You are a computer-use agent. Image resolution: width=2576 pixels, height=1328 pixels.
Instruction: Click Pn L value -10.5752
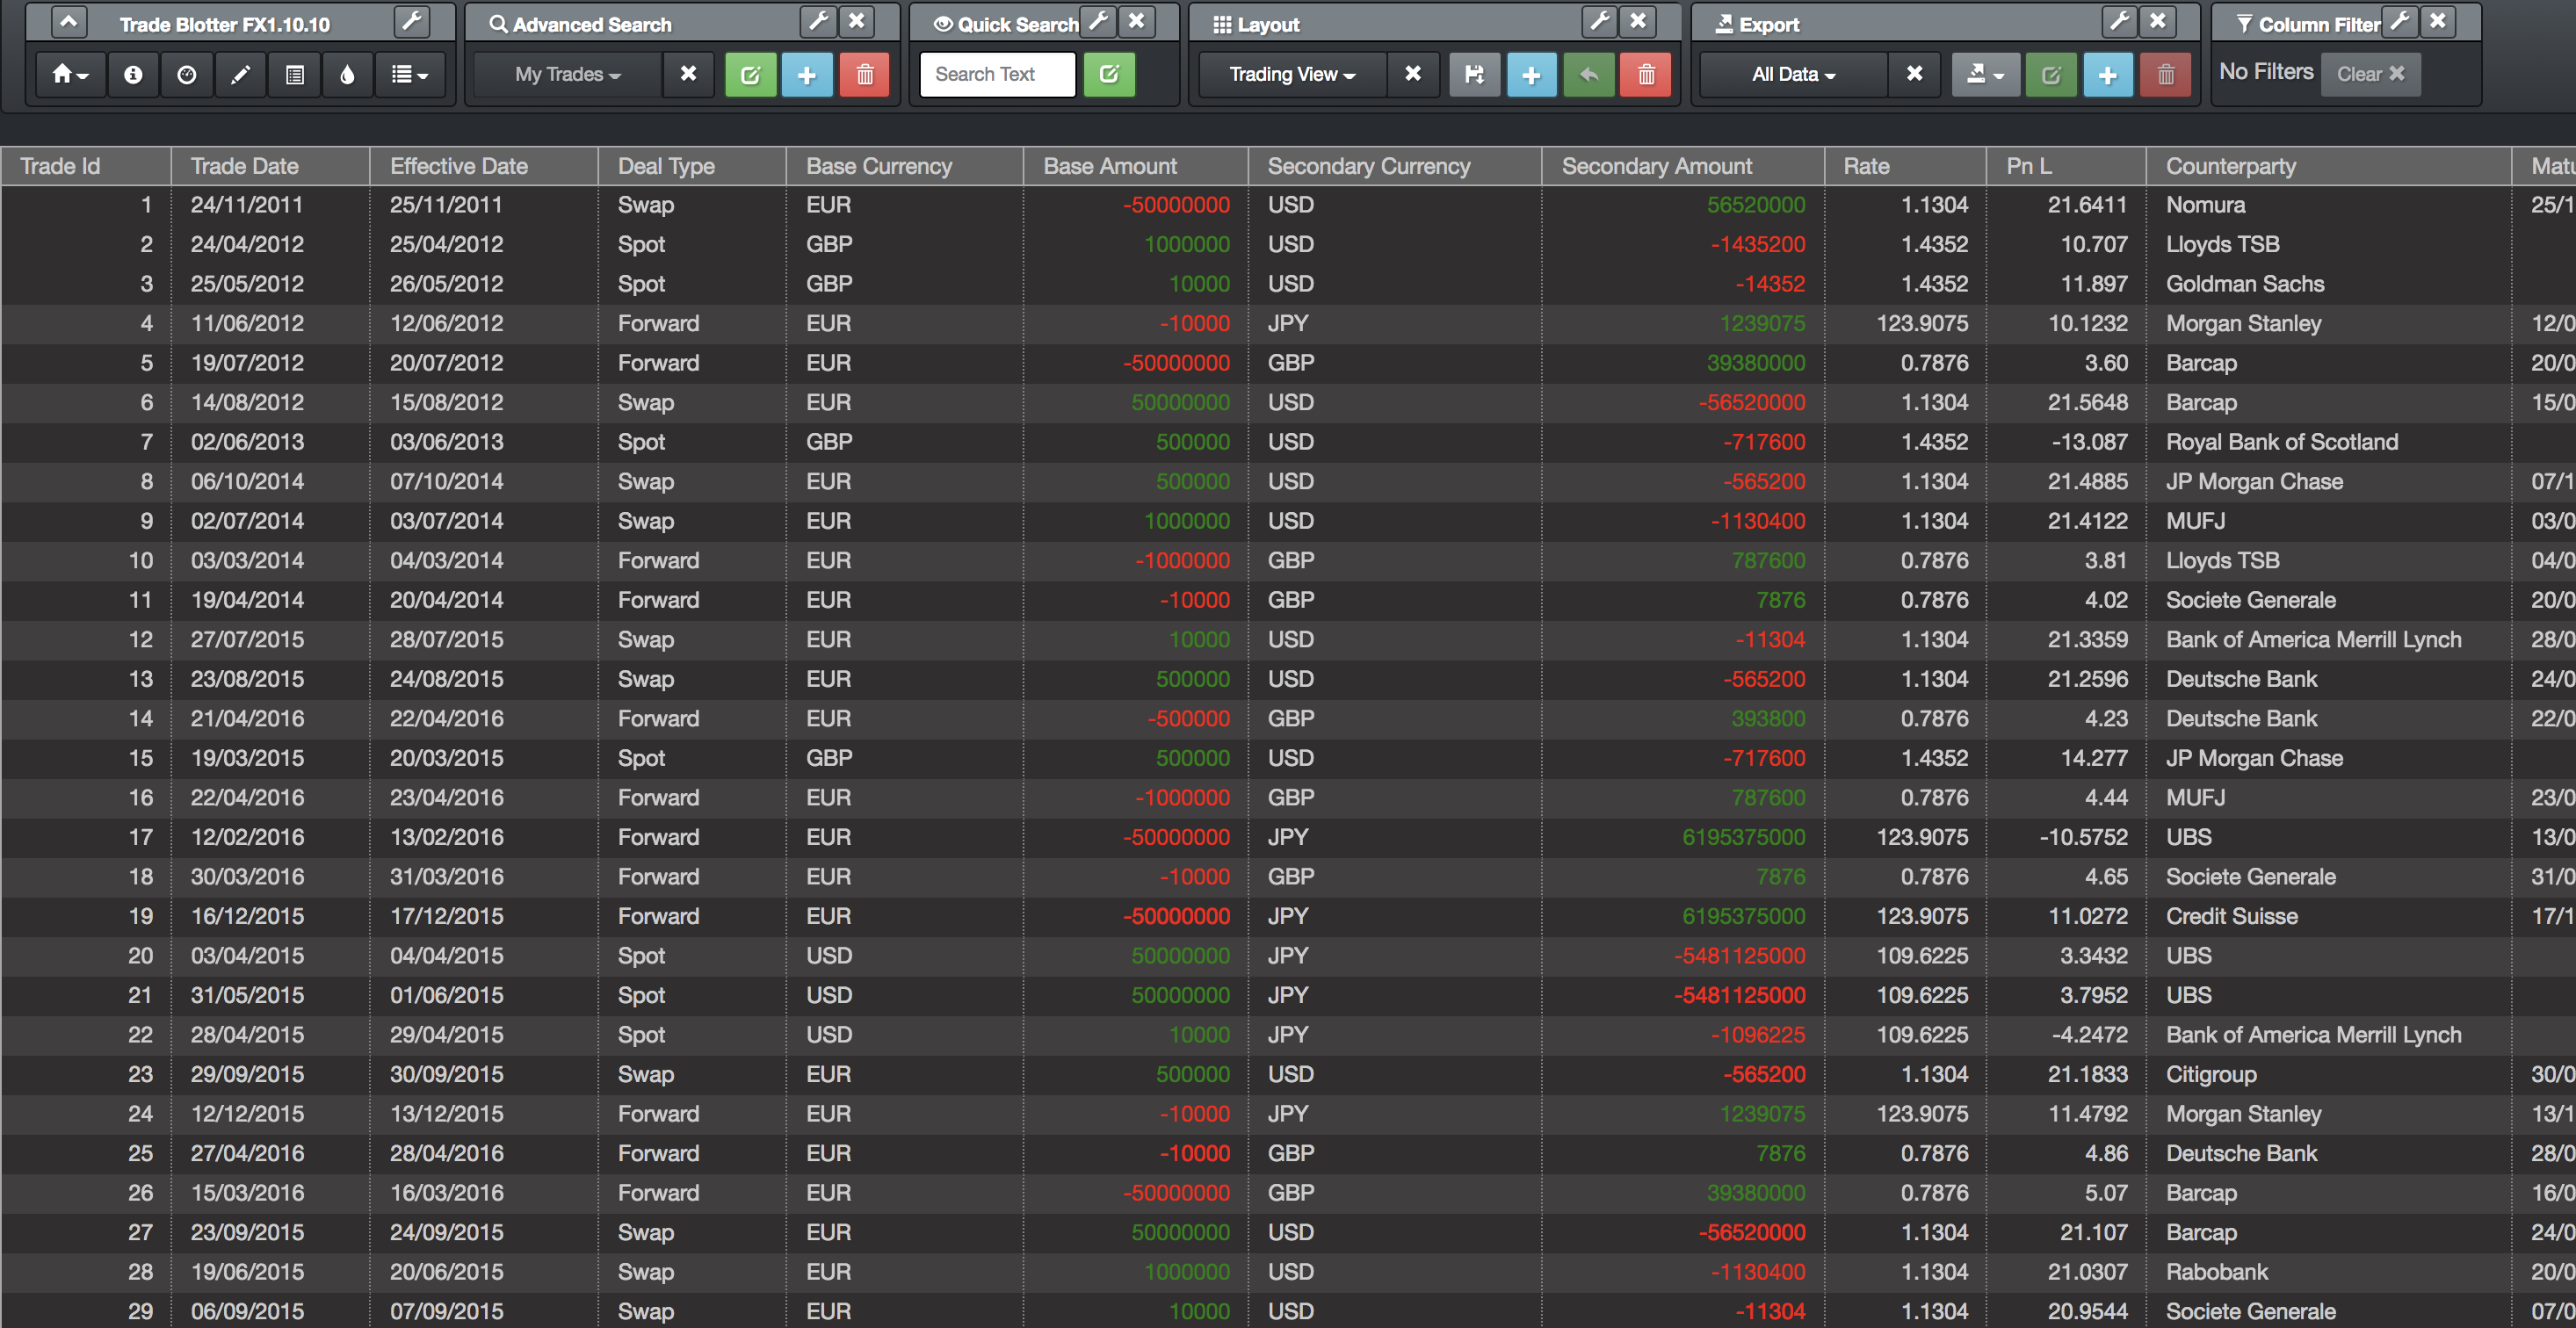(x=2066, y=837)
